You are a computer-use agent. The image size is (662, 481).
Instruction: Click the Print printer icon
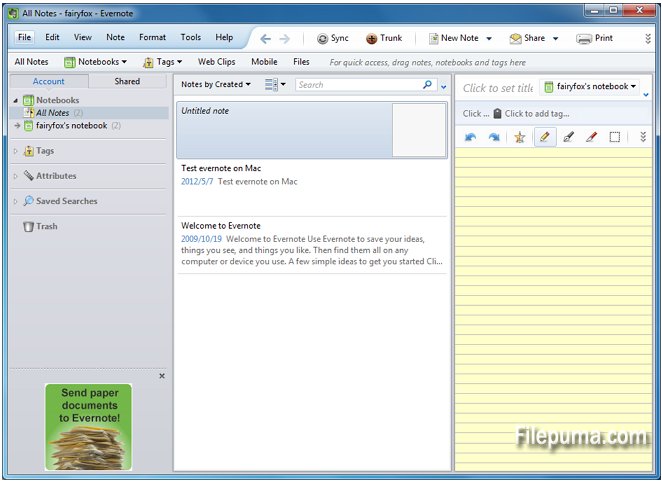pos(584,38)
